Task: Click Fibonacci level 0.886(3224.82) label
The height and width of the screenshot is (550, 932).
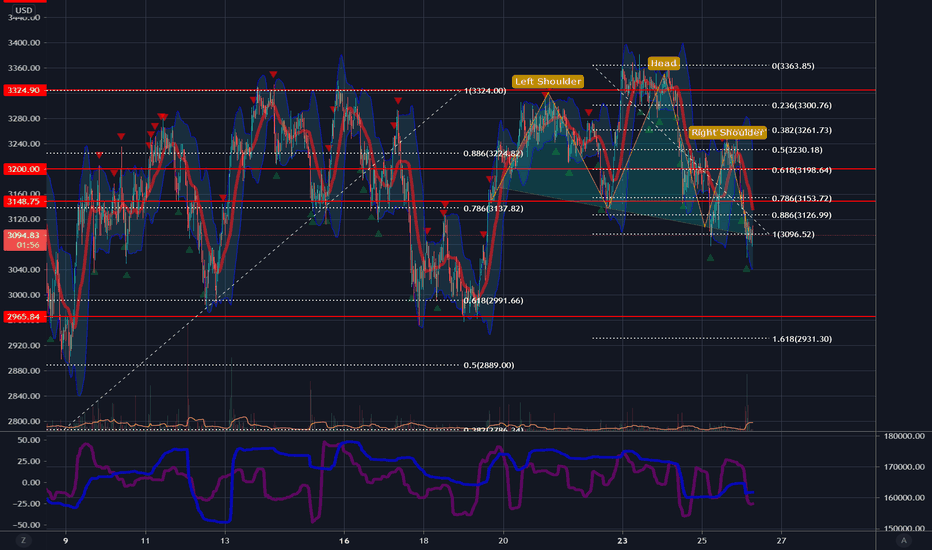Action: (x=493, y=153)
